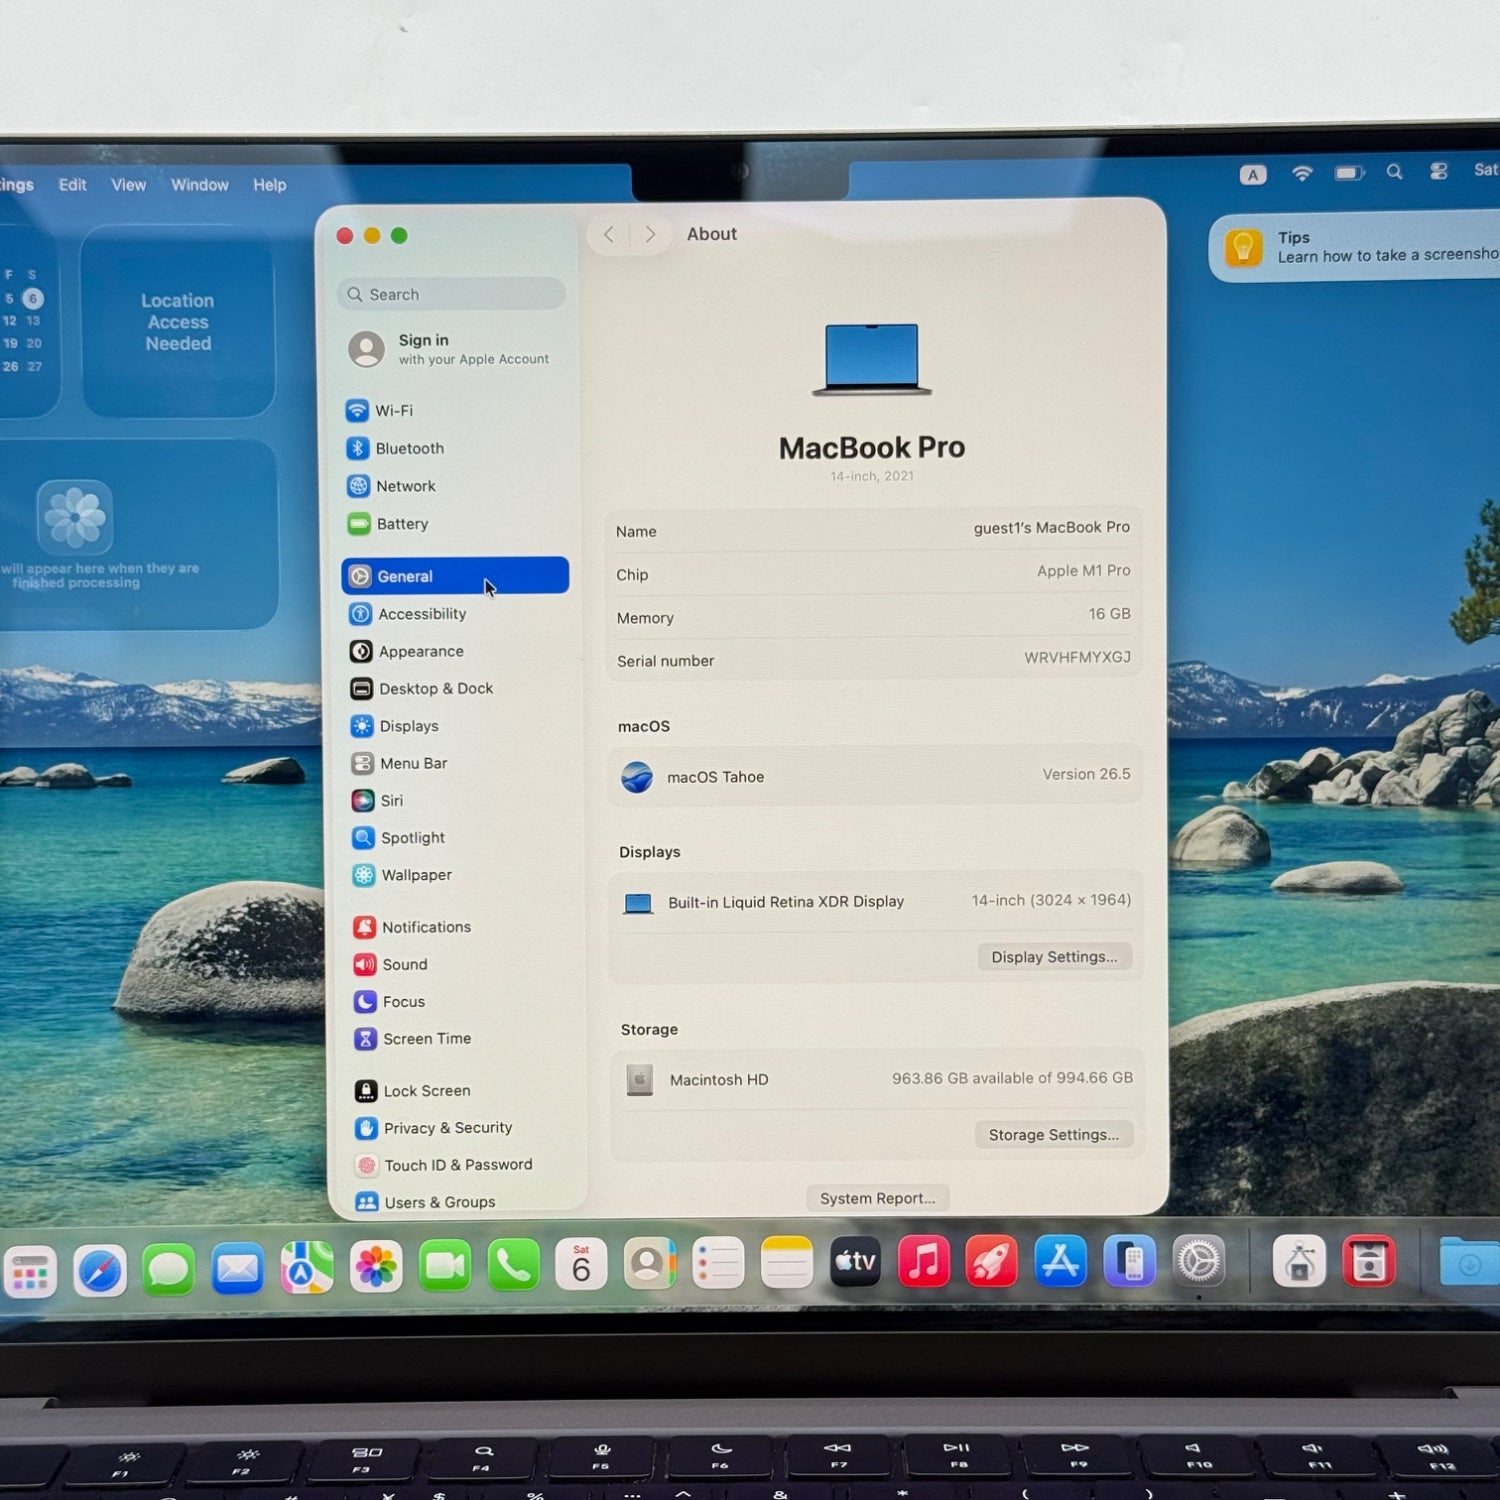Select Displays in the sidebar

click(x=457, y=726)
